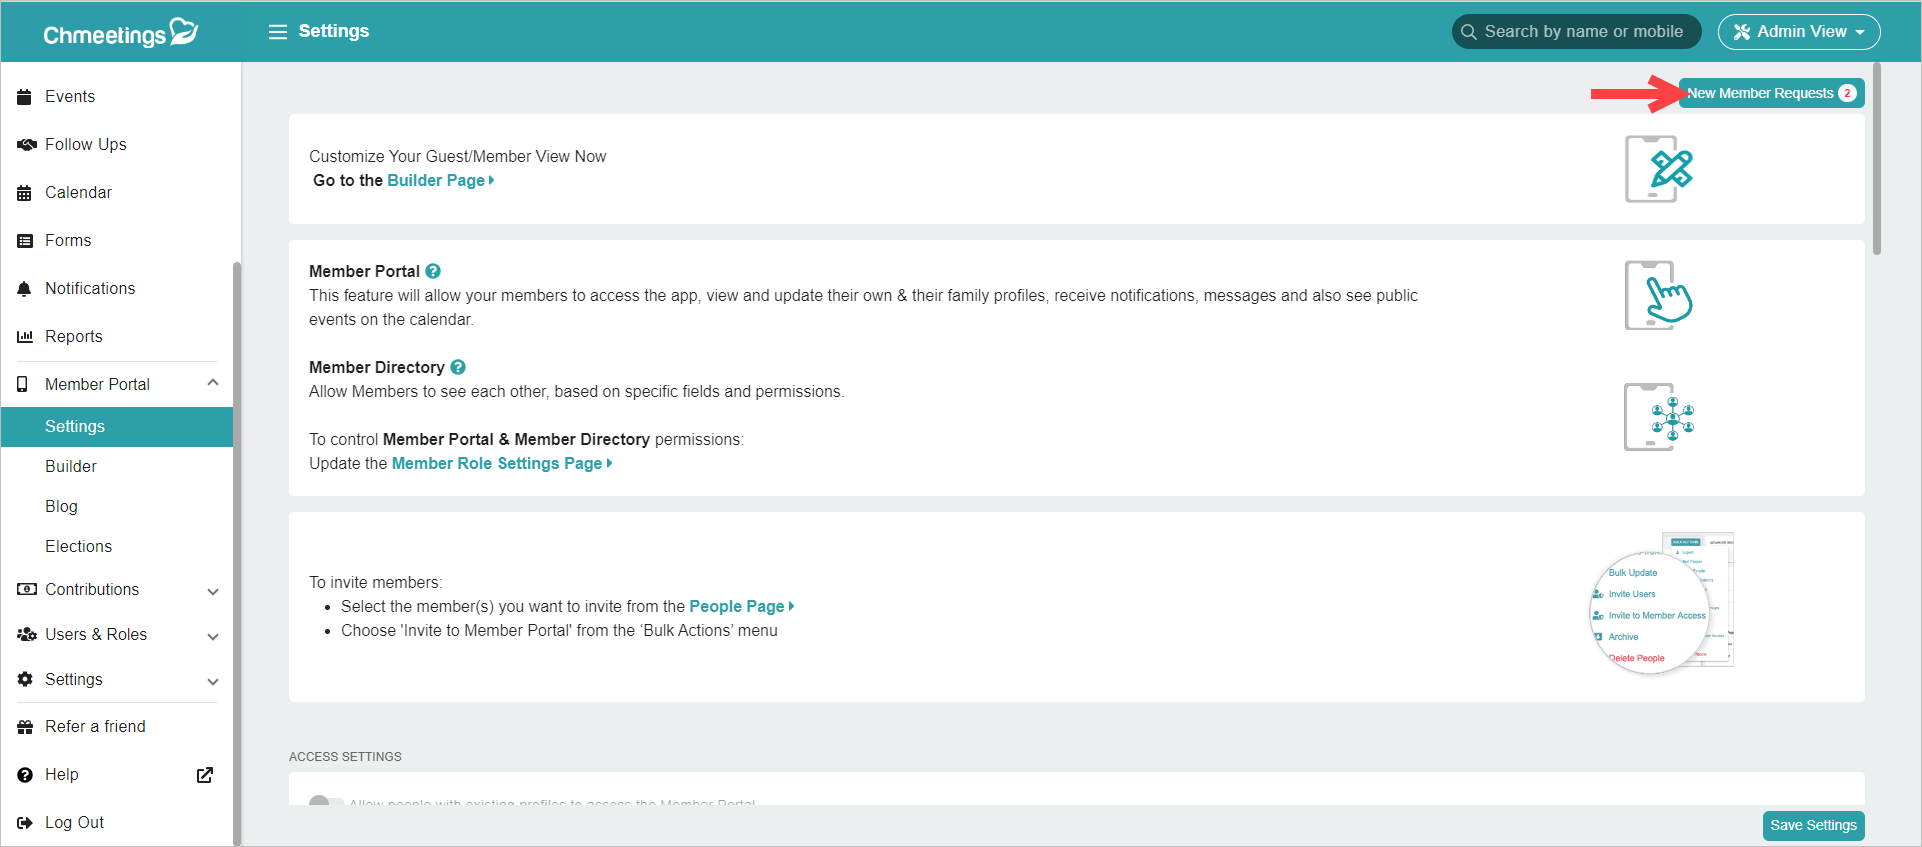The height and width of the screenshot is (847, 1922).
Task: Click the Users & Roles people icon
Action: pyautogui.click(x=27, y=635)
